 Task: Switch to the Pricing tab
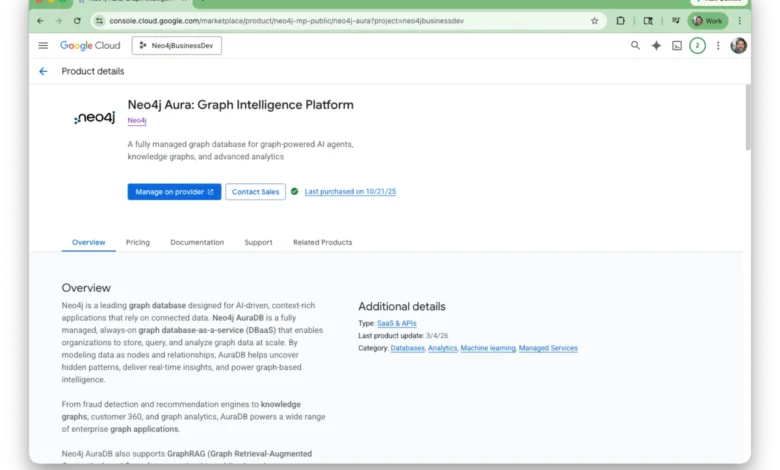[137, 242]
